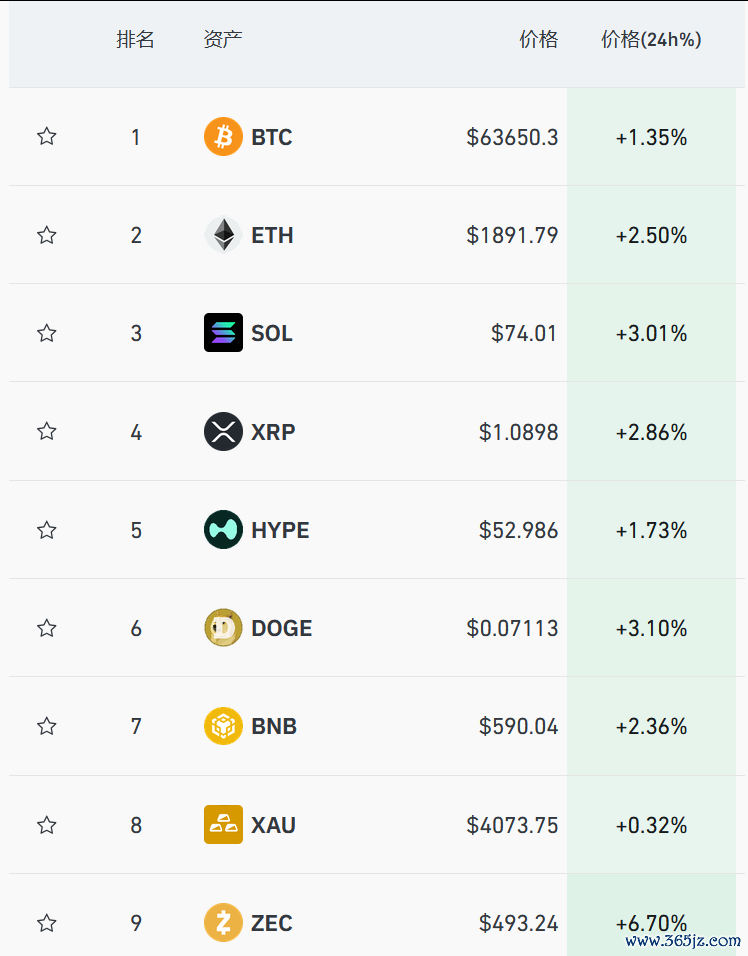Sort by the 价格 column header
Image resolution: width=748 pixels, height=956 pixels.
pyautogui.click(x=538, y=40)
